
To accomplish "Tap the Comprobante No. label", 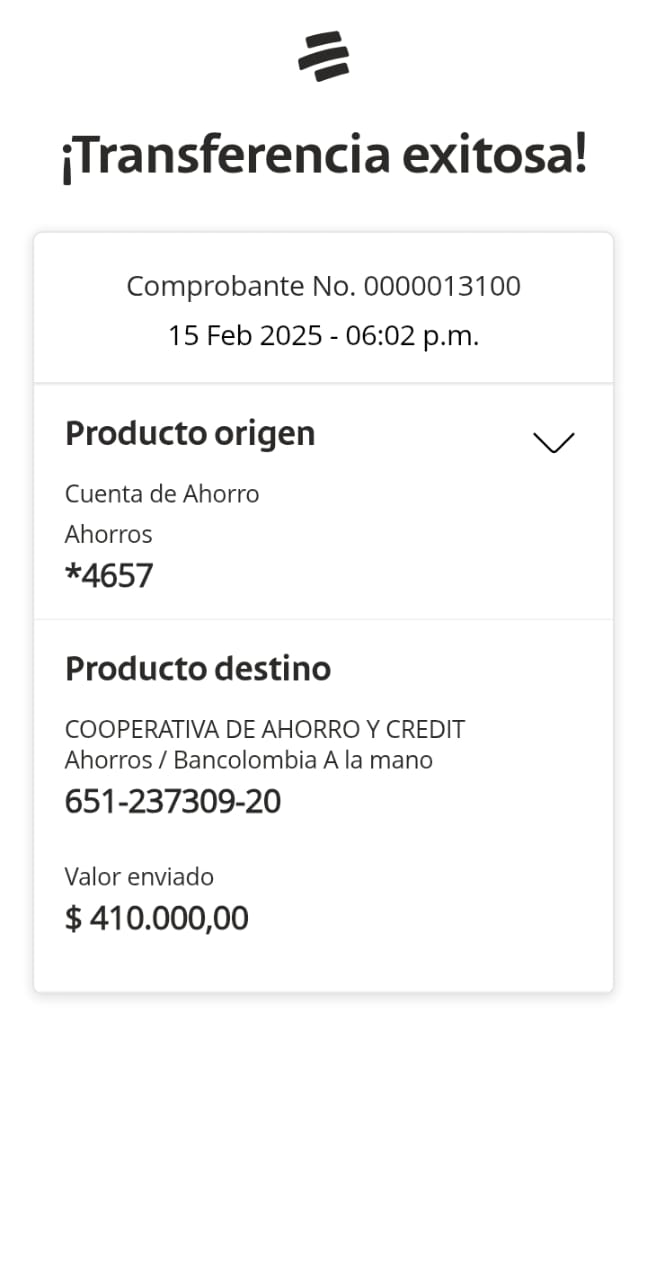I will (241, 287).
